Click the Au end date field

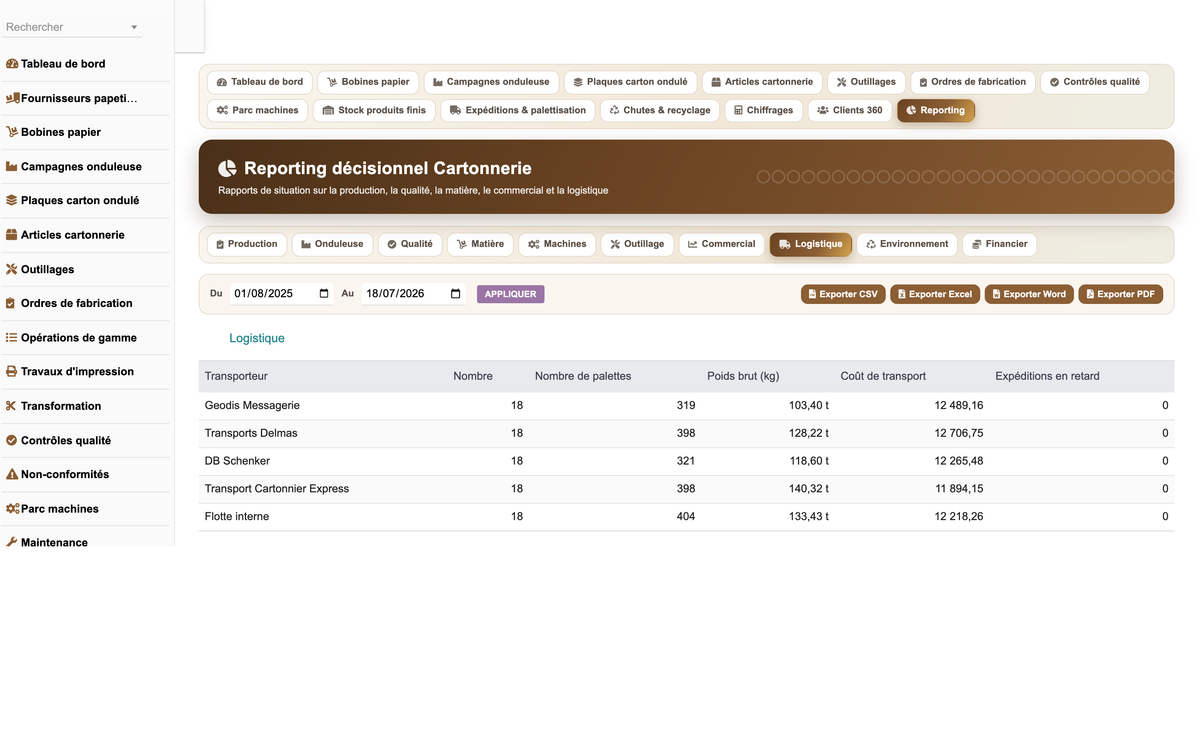[413, 294]
